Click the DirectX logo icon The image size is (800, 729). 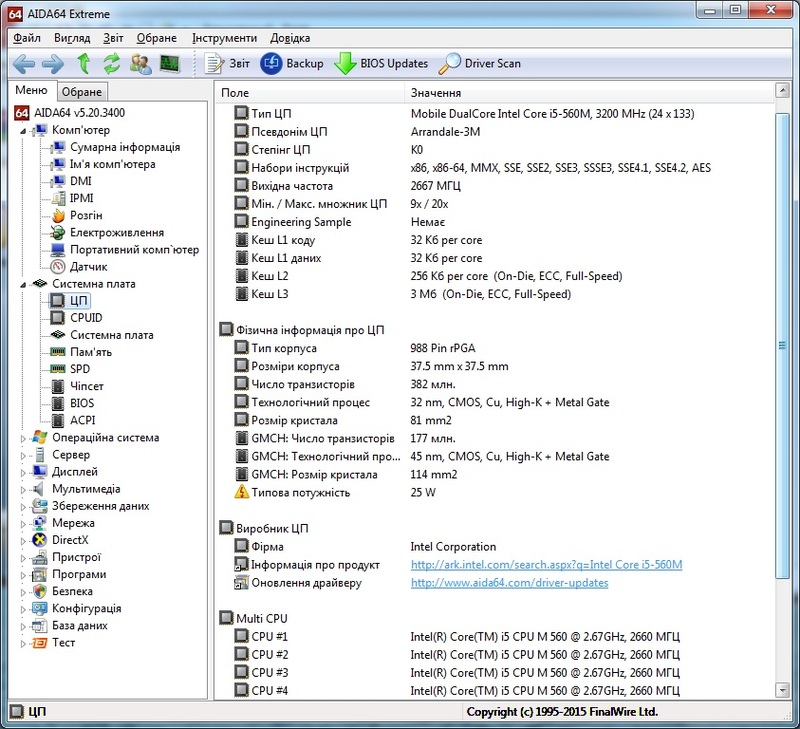[x=39, y=540]
